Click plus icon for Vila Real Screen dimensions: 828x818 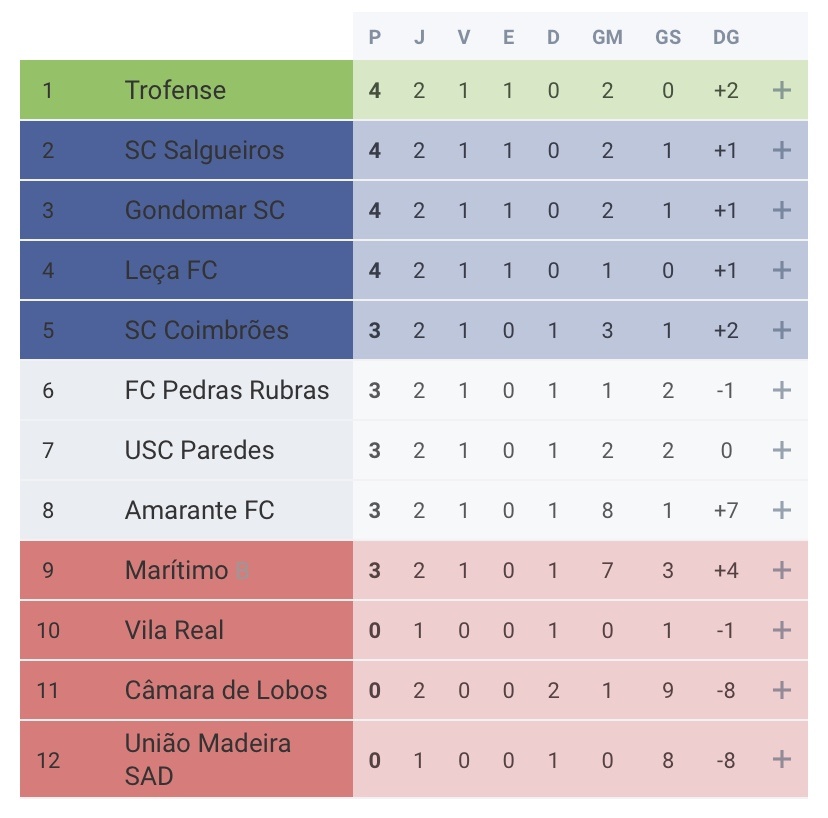click(x=781, y=630)
